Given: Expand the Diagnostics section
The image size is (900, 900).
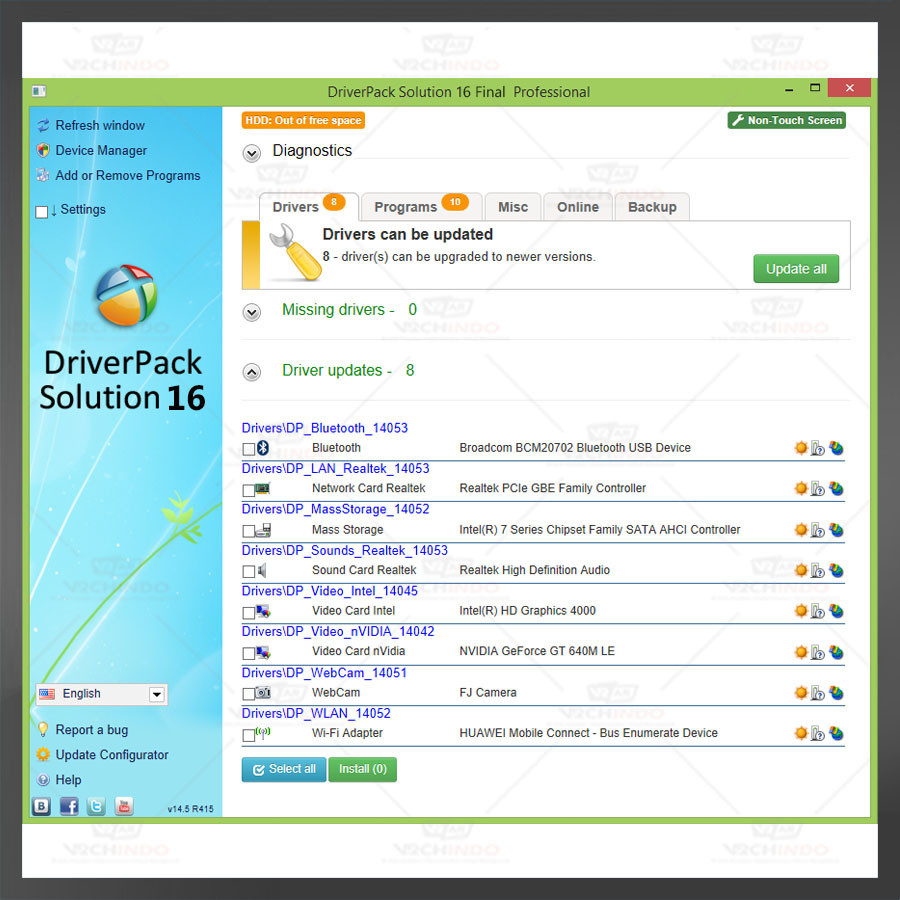Looking at the screenshot, I should (252, 152).
